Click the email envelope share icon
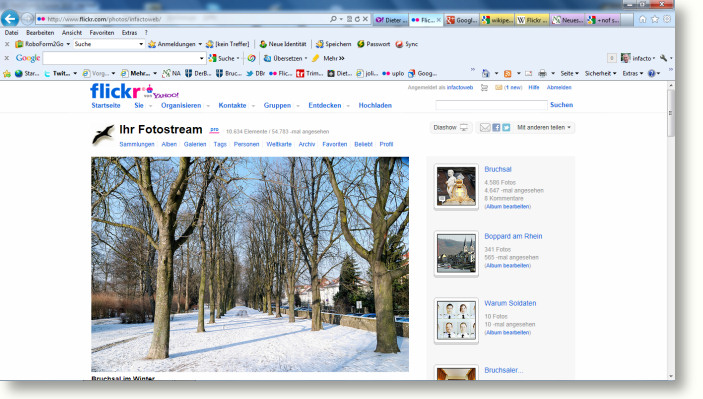The image size is (703, 399). [485, 128]
